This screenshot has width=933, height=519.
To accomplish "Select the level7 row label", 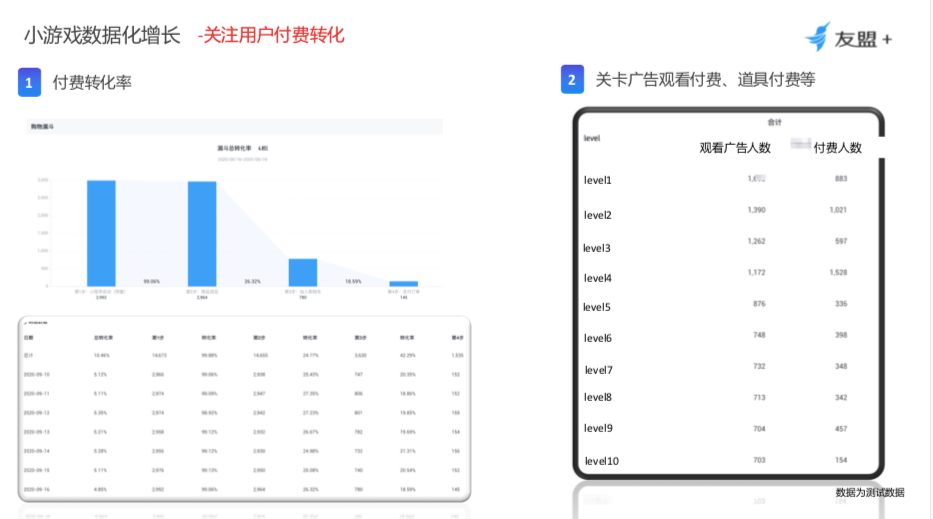I will (599, 370).
